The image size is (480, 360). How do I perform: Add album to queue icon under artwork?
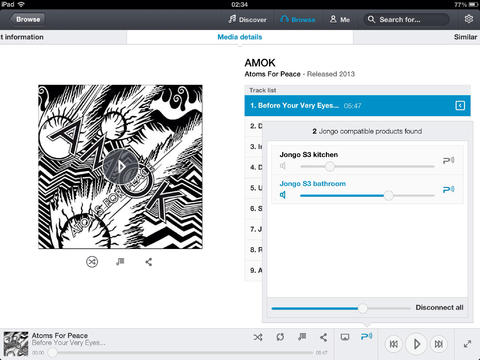120,262
